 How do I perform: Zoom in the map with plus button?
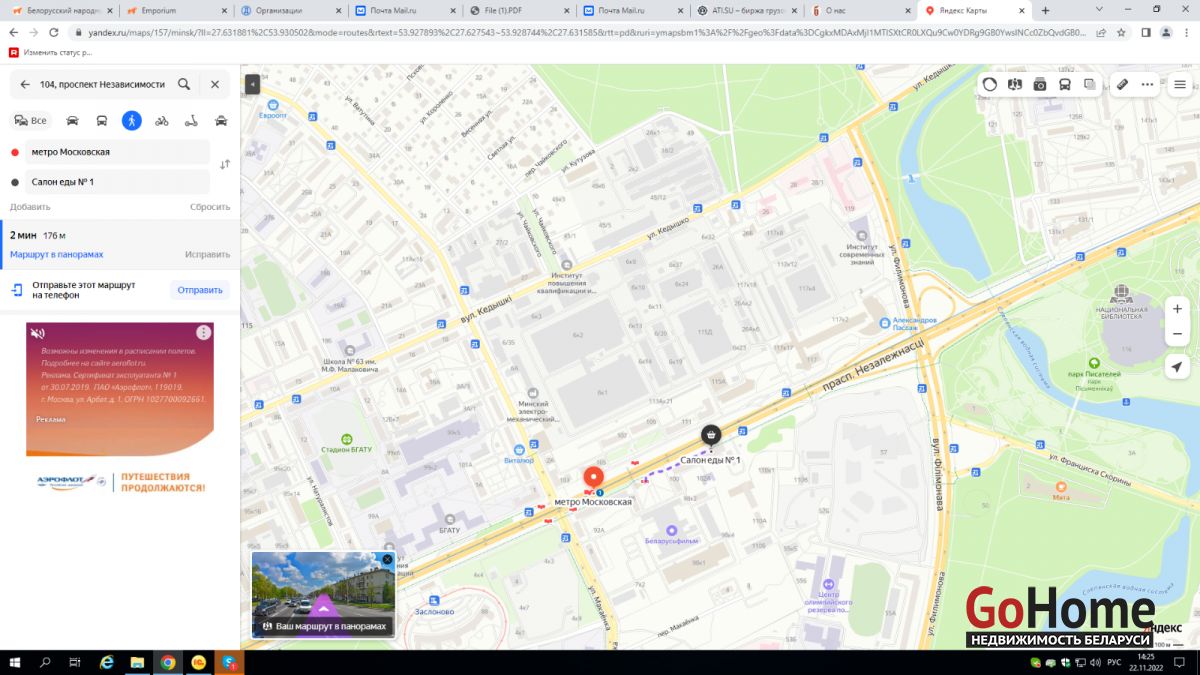coord(1177,309)
